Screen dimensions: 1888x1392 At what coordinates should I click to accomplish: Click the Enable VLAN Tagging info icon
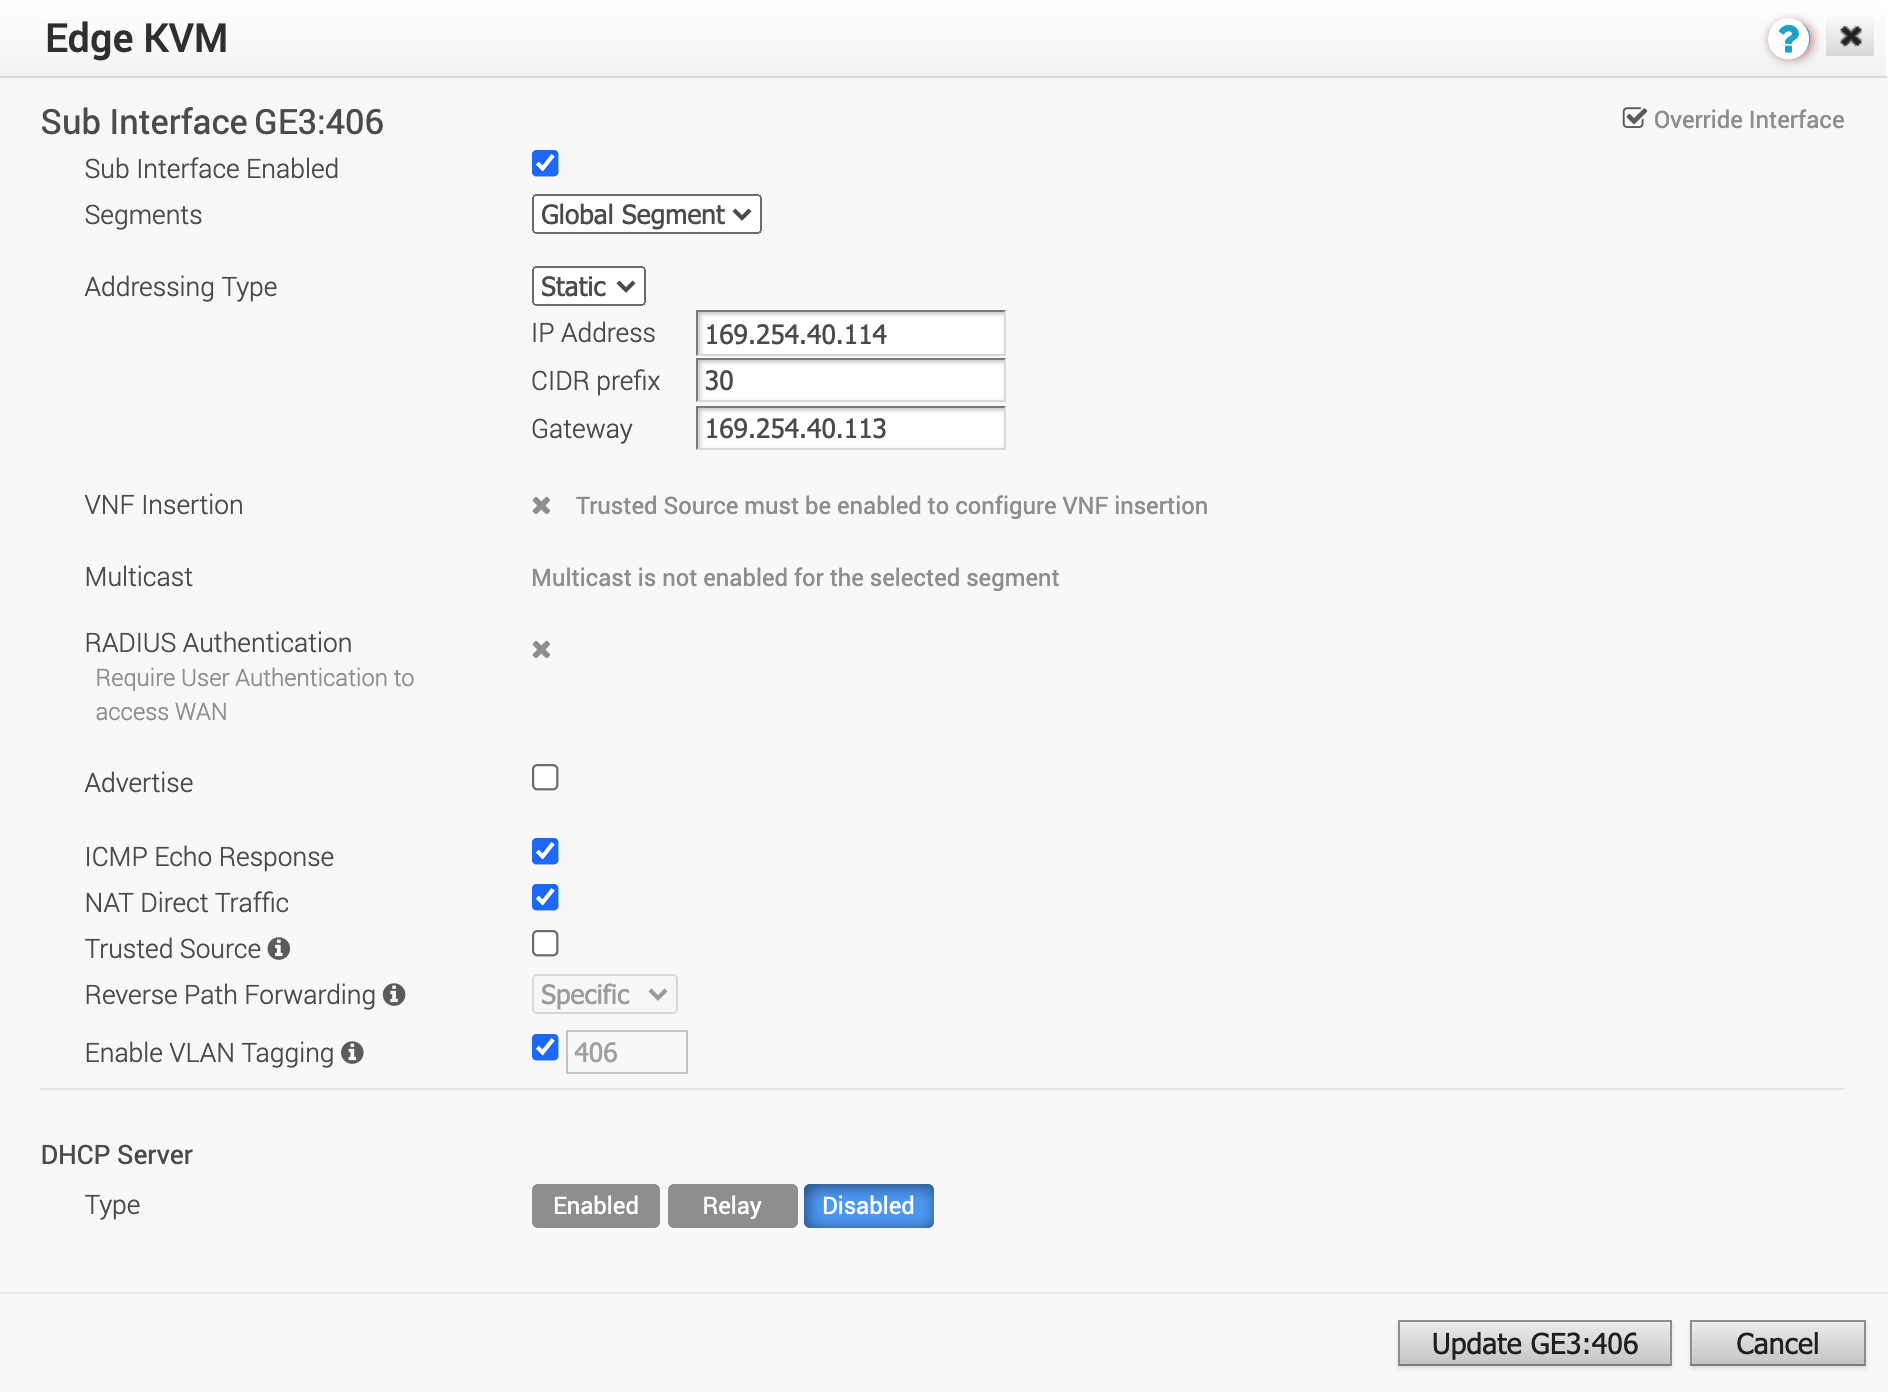coord(352,1052)
